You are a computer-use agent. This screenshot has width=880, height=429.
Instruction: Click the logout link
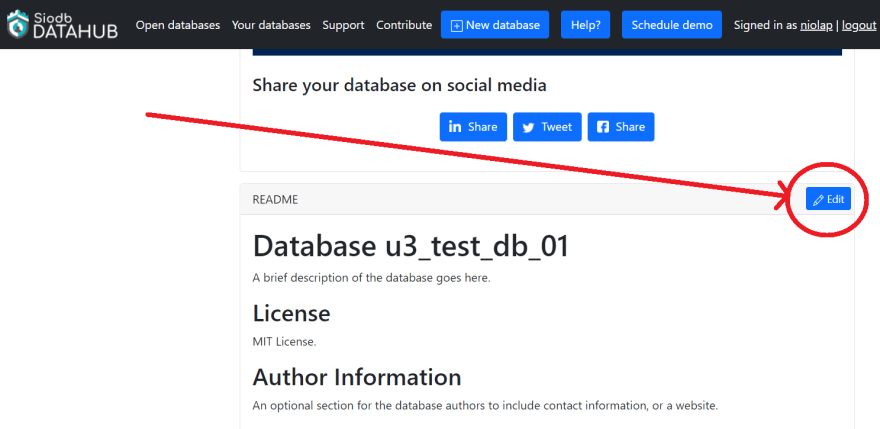click(859, 25)
